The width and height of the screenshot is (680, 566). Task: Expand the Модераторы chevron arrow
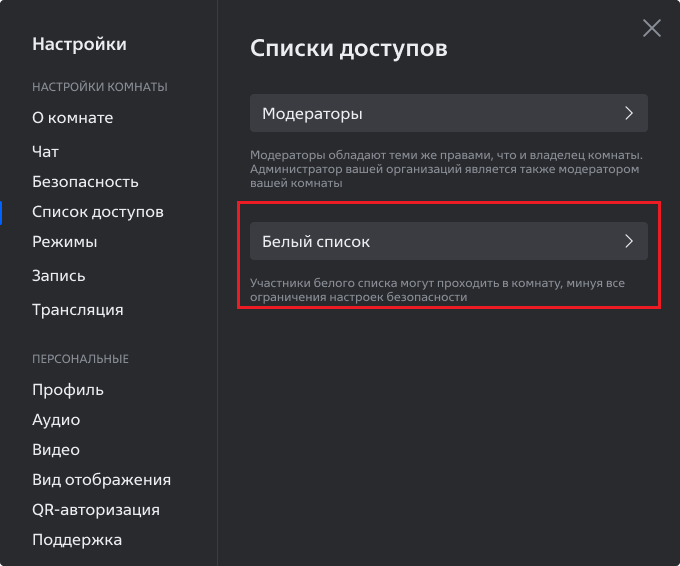click(x=629, y=113)
